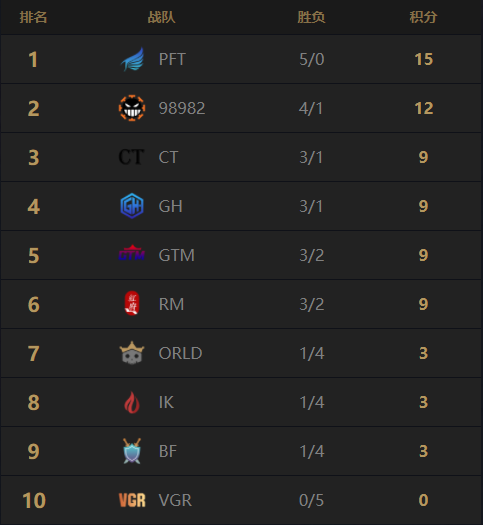Screen dimensions: 483x525
Task: Select PFT's 5/0 win-loss record
Action: point(312,59)
